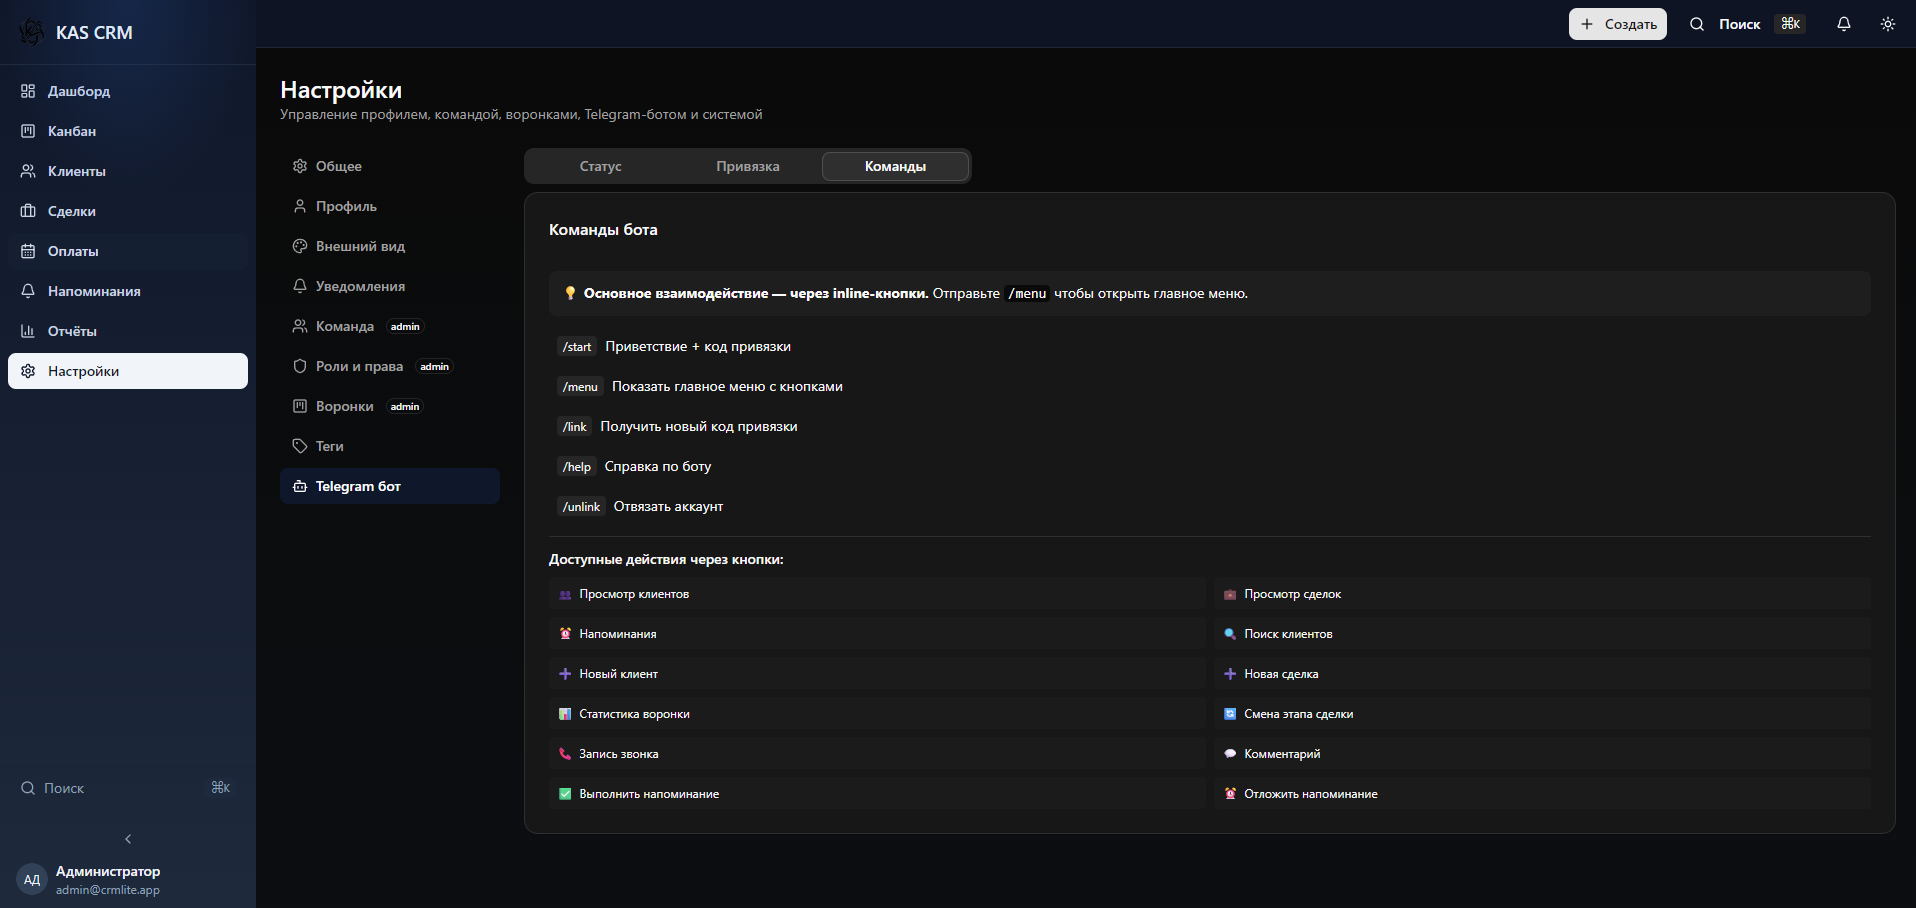Click the Новый клиент plus icon
1916x908 pixels.
[565, 674]
